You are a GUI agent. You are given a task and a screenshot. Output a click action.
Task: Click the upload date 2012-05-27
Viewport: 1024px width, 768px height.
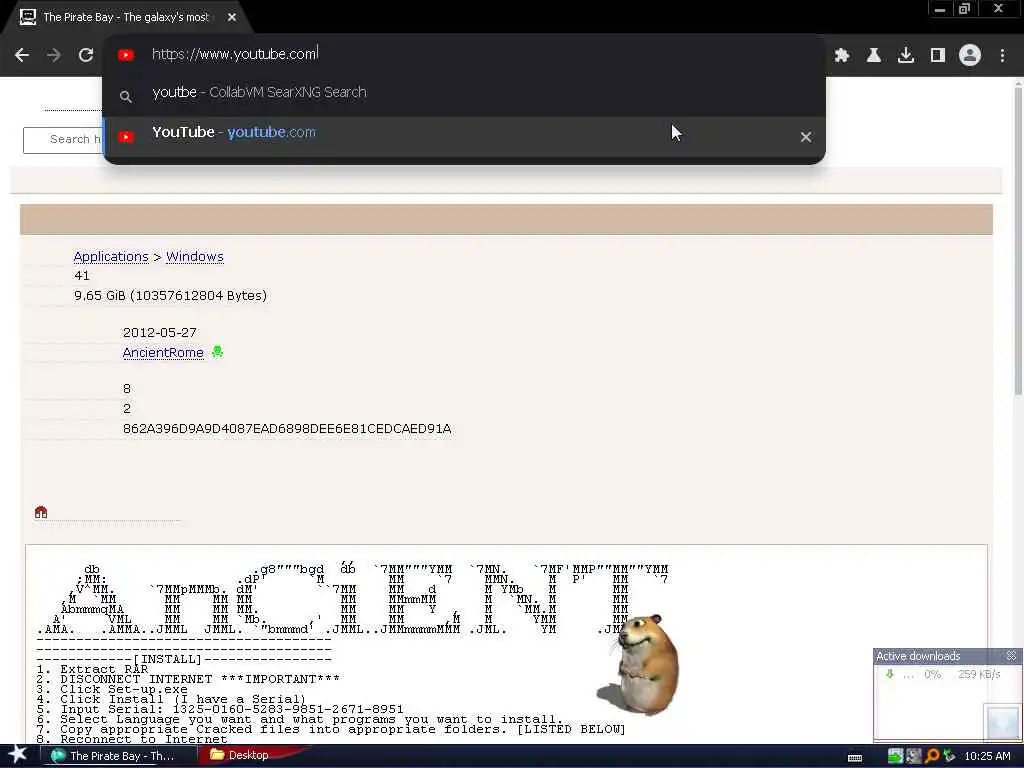pyautogui.click(x=159, y=332)
